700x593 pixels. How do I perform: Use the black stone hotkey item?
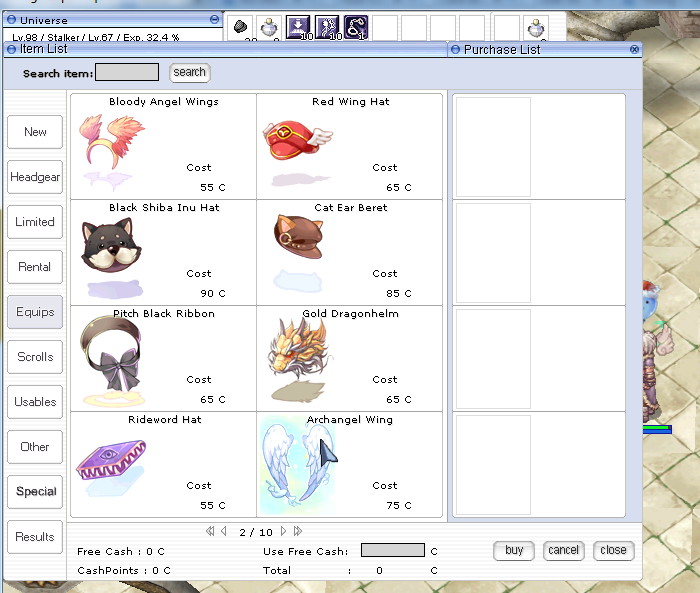click(x=241, y=27)
